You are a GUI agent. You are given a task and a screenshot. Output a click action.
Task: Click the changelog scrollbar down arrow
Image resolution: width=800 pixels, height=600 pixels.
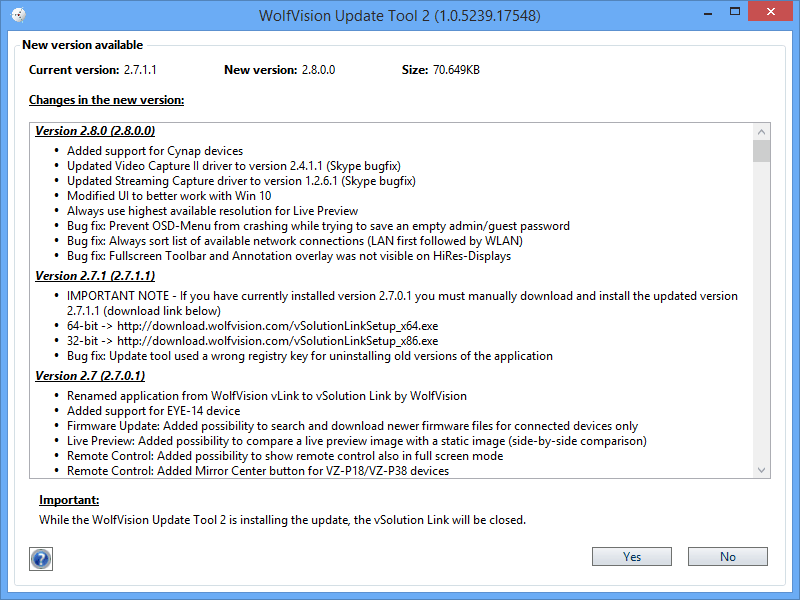click(x=761, y=470)
